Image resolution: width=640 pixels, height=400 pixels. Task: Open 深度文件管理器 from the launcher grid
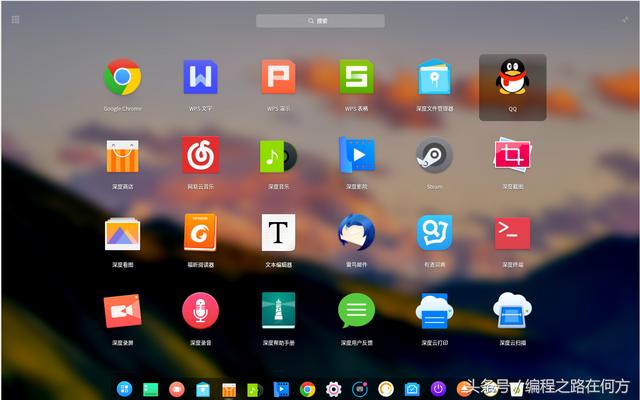point(434,77)
